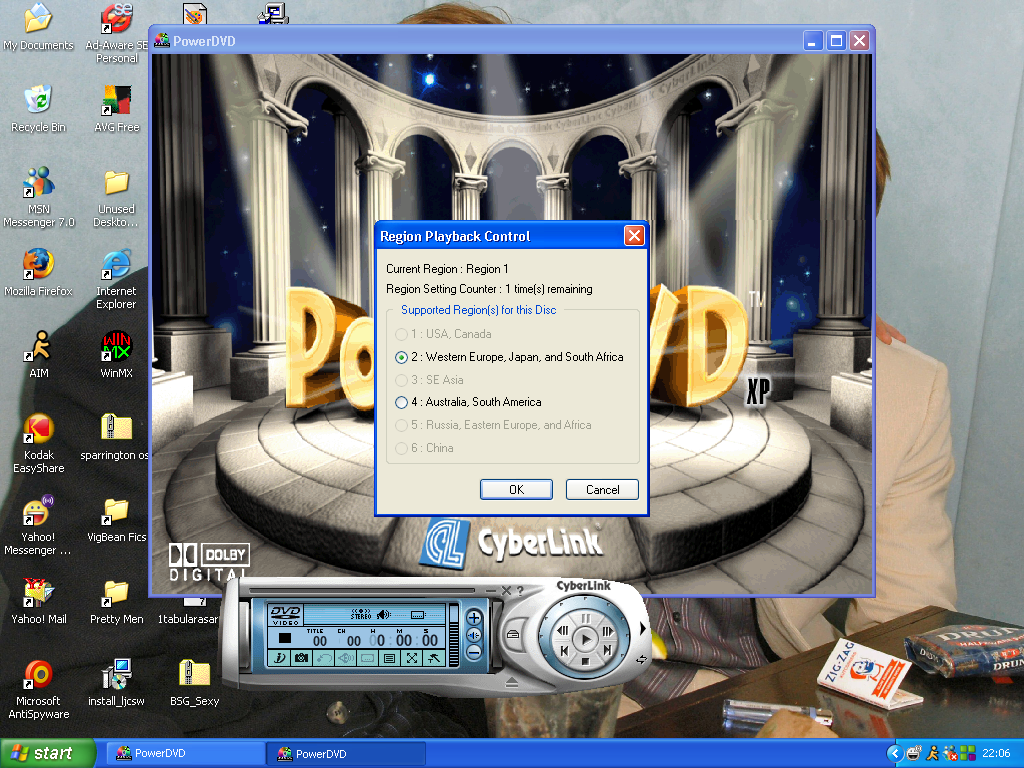Switch to first PowerDVD taskbar button
1024x768 pixels.
(x=184, y=753)
